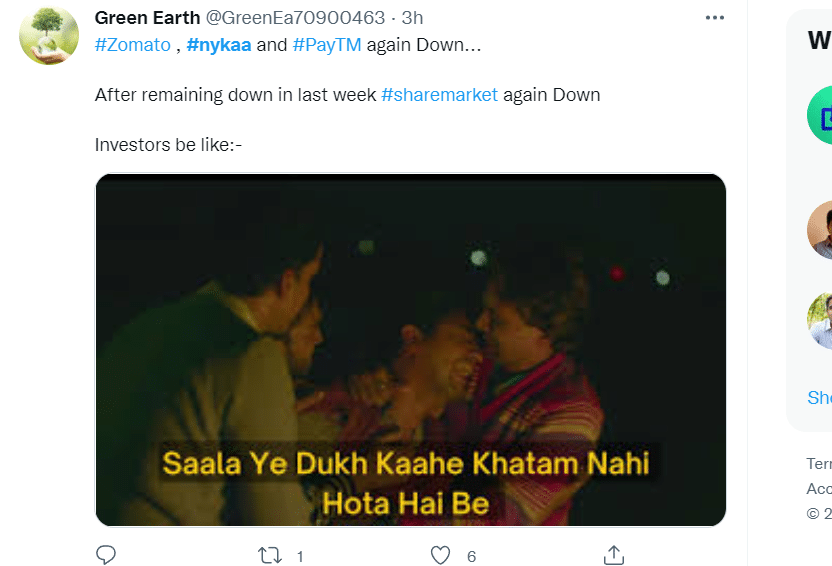The image size is (832, 566).
Task: Click the green circular sidebar avatar
Action: click(x=822, y=115)
